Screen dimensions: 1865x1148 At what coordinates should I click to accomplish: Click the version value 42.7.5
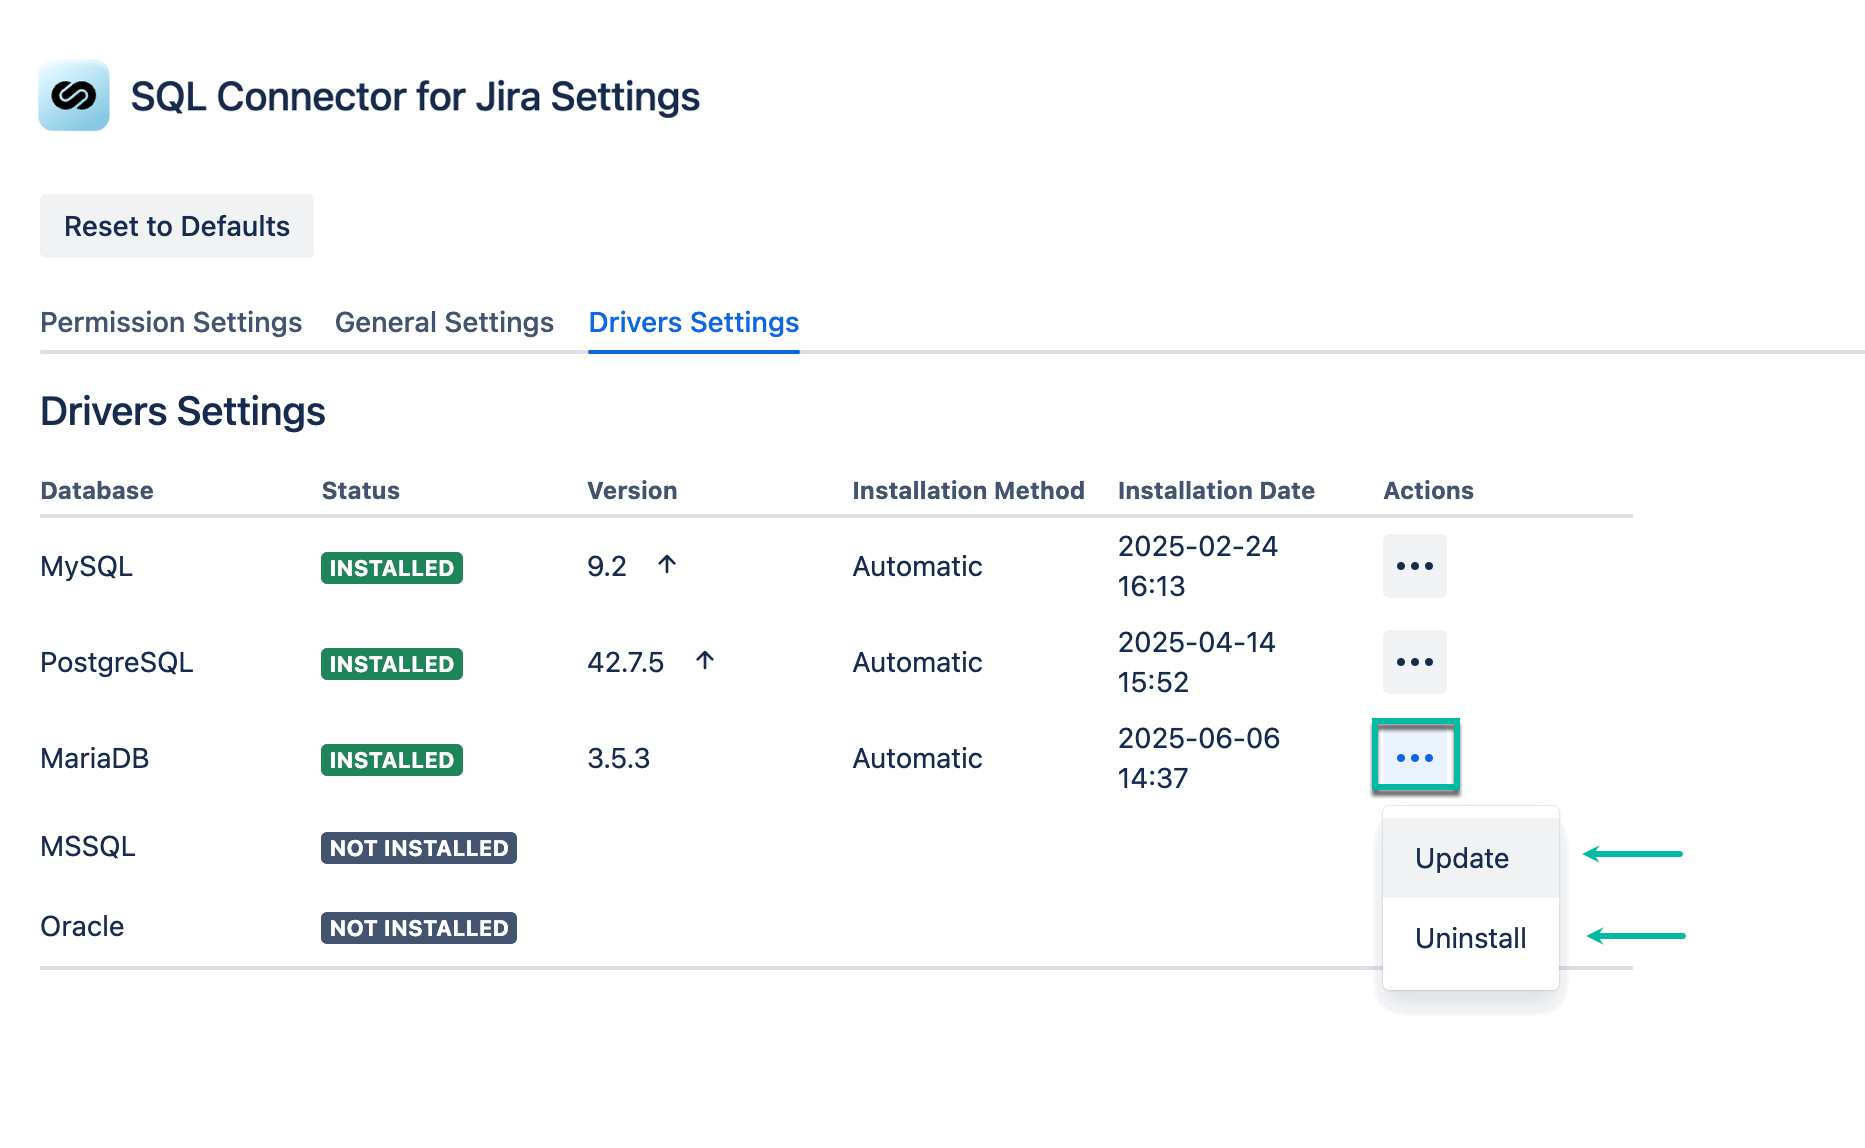click(626, 662)
